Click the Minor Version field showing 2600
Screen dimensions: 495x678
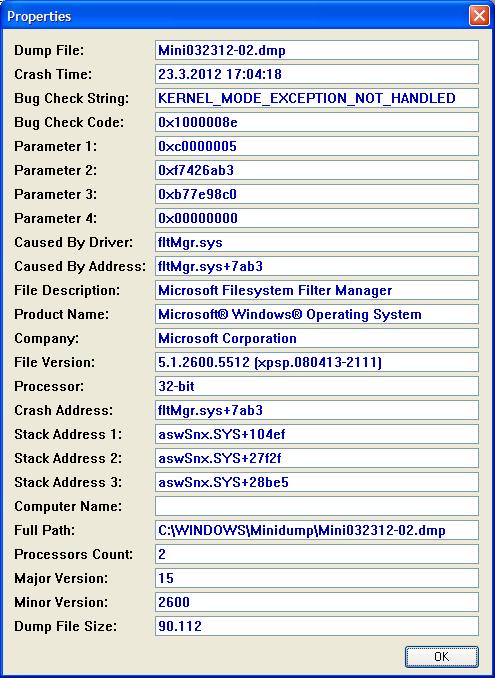(317, 602)
